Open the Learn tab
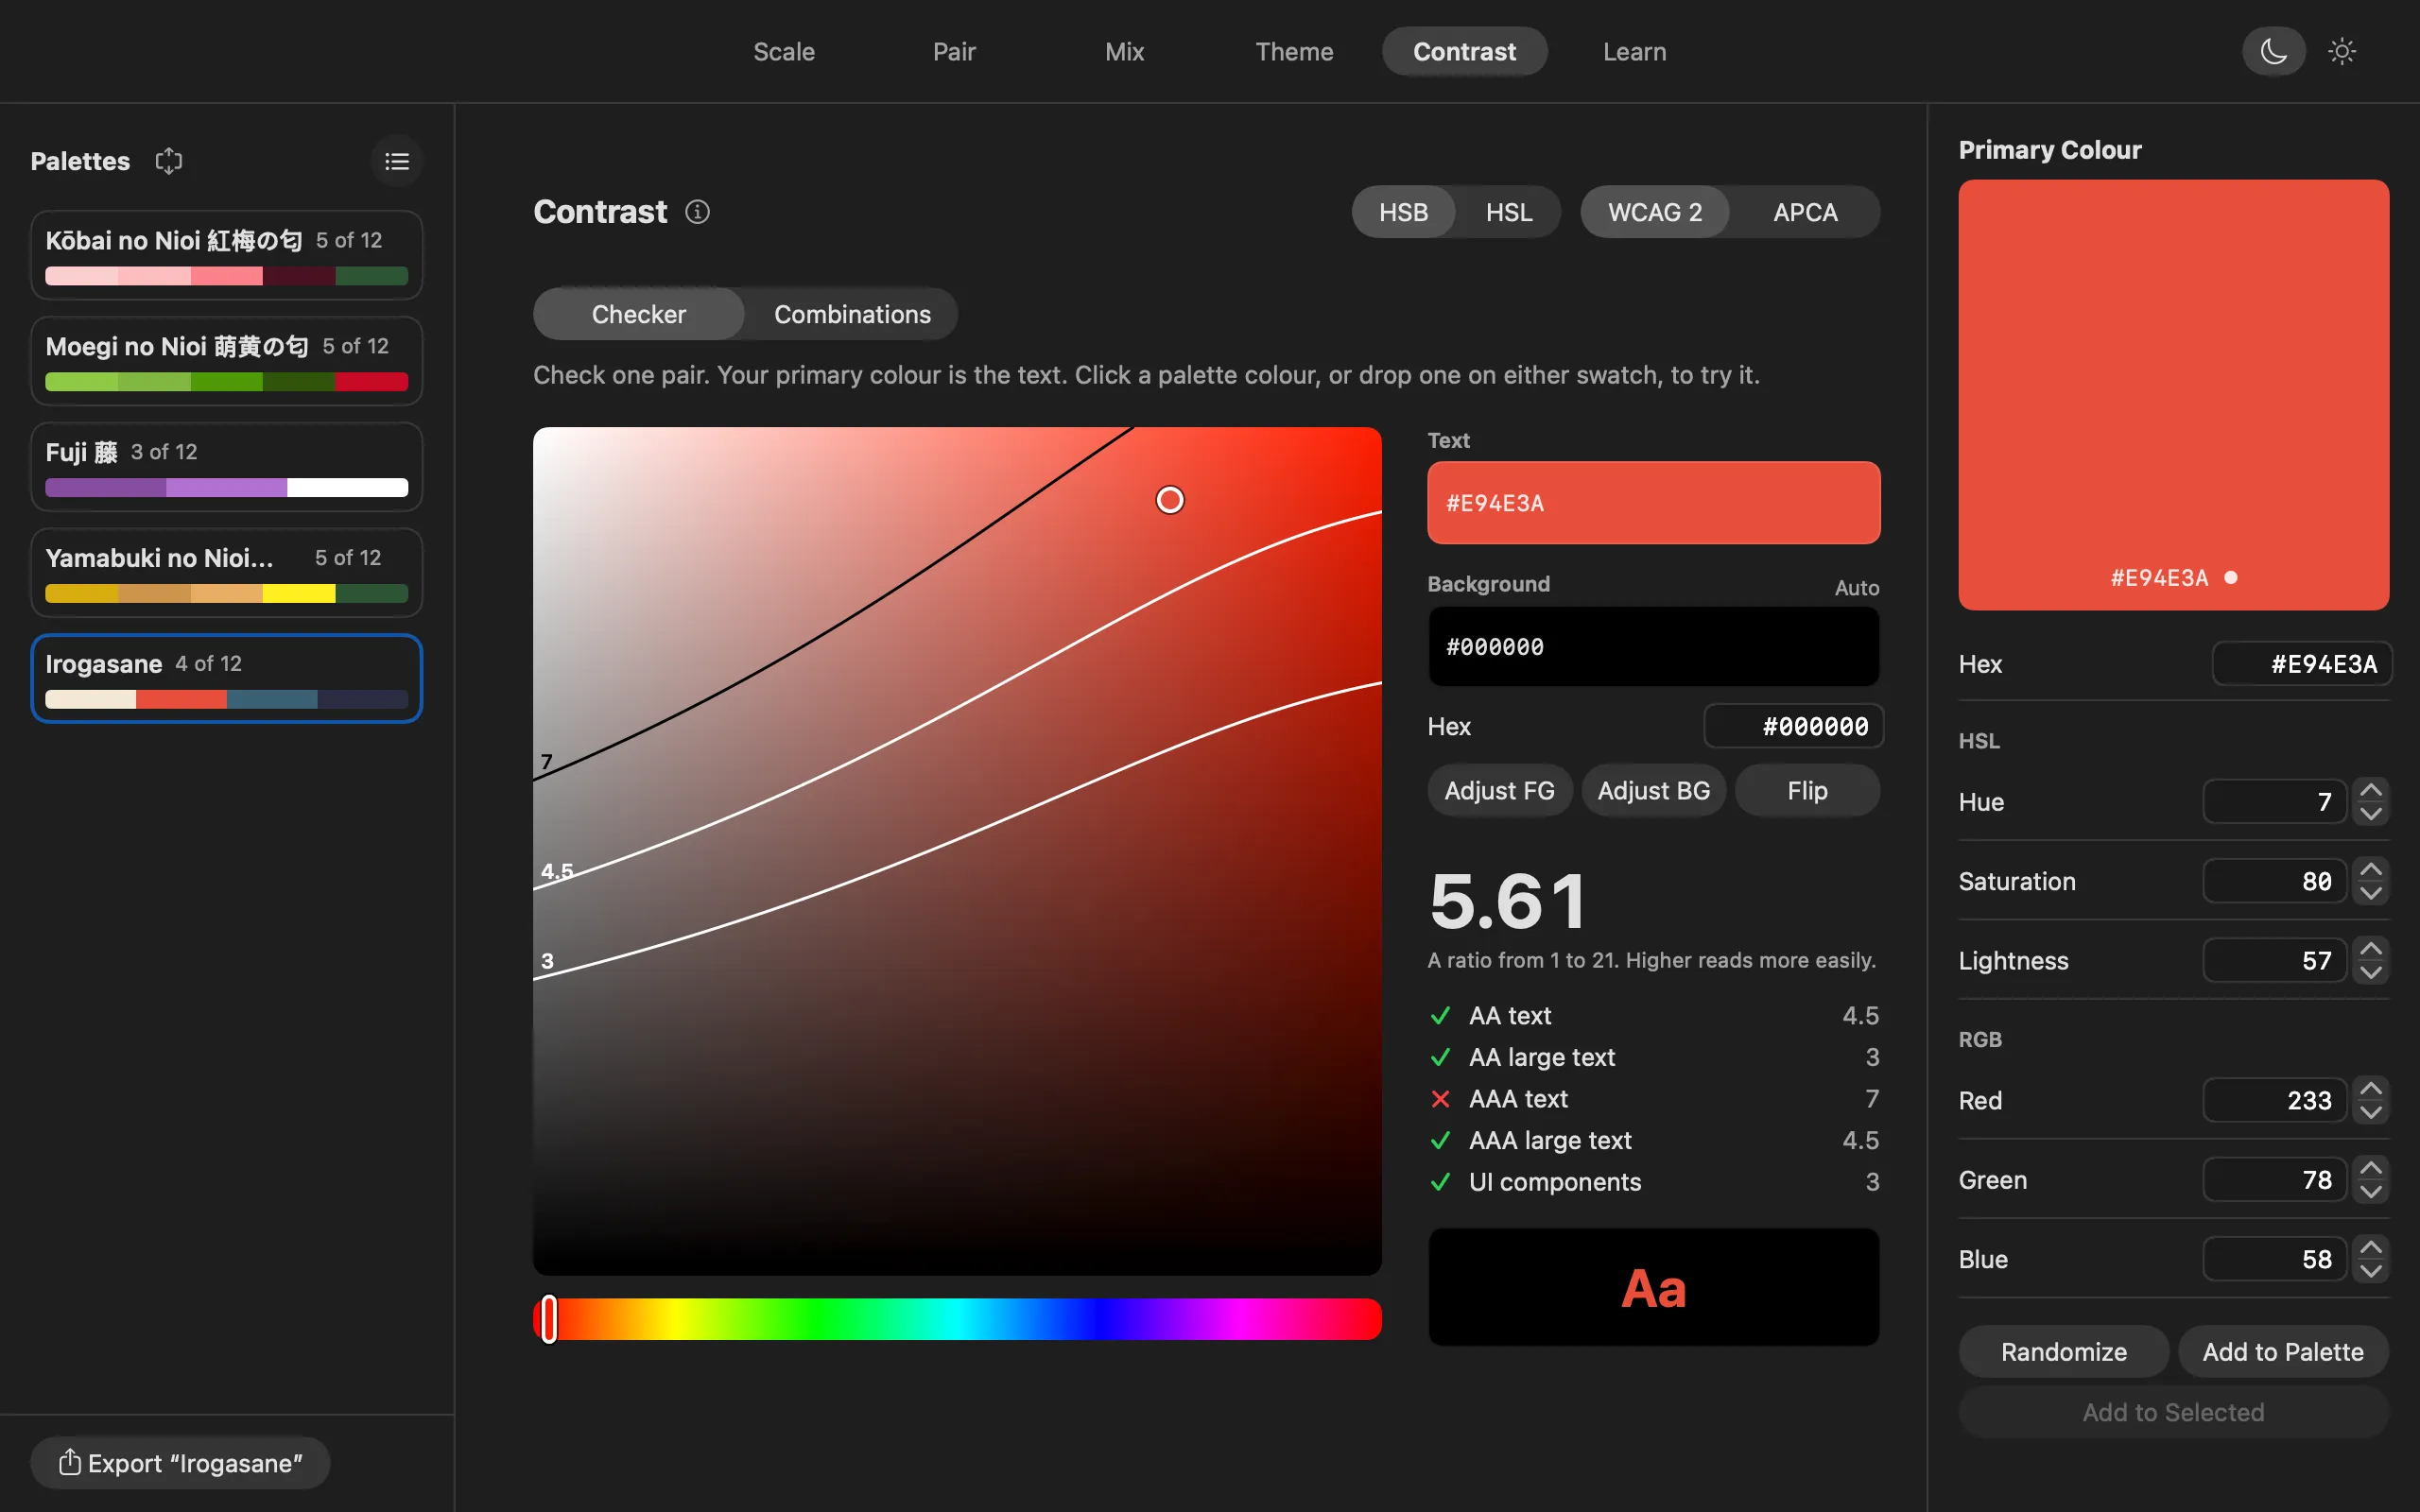The width and height of the screenshot is (2420, 1512). tap(1634, 51)
